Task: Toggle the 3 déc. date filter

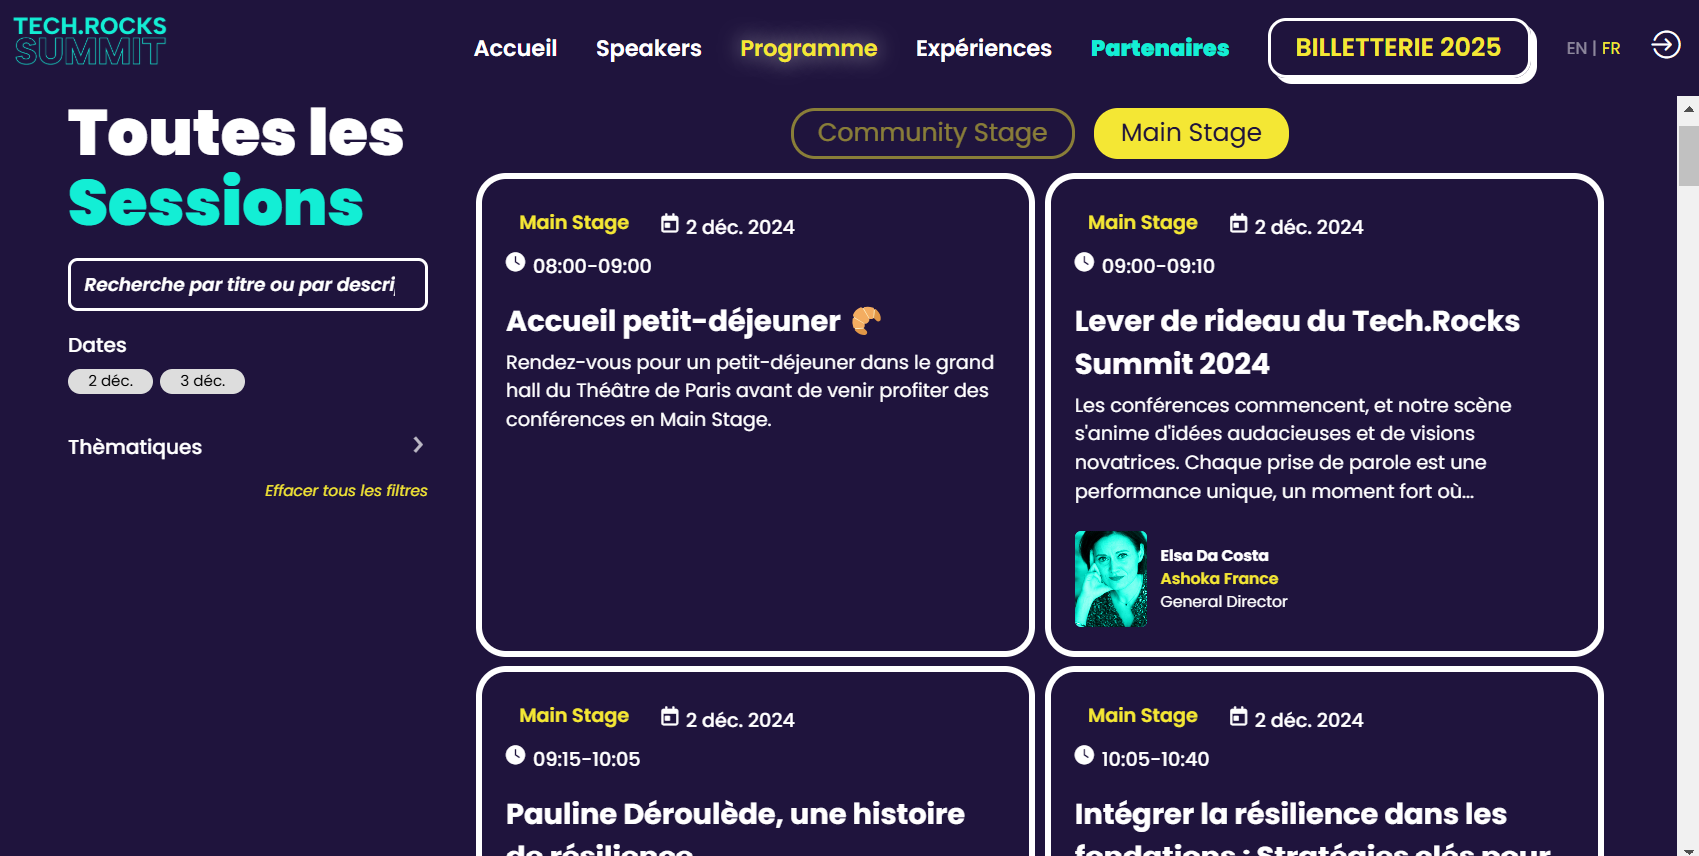Action: [x=202, y=381]
